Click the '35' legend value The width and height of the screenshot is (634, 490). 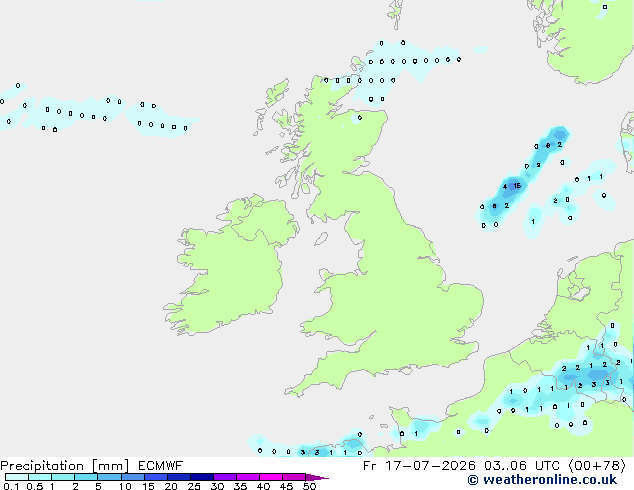click(x=240, y=486)
